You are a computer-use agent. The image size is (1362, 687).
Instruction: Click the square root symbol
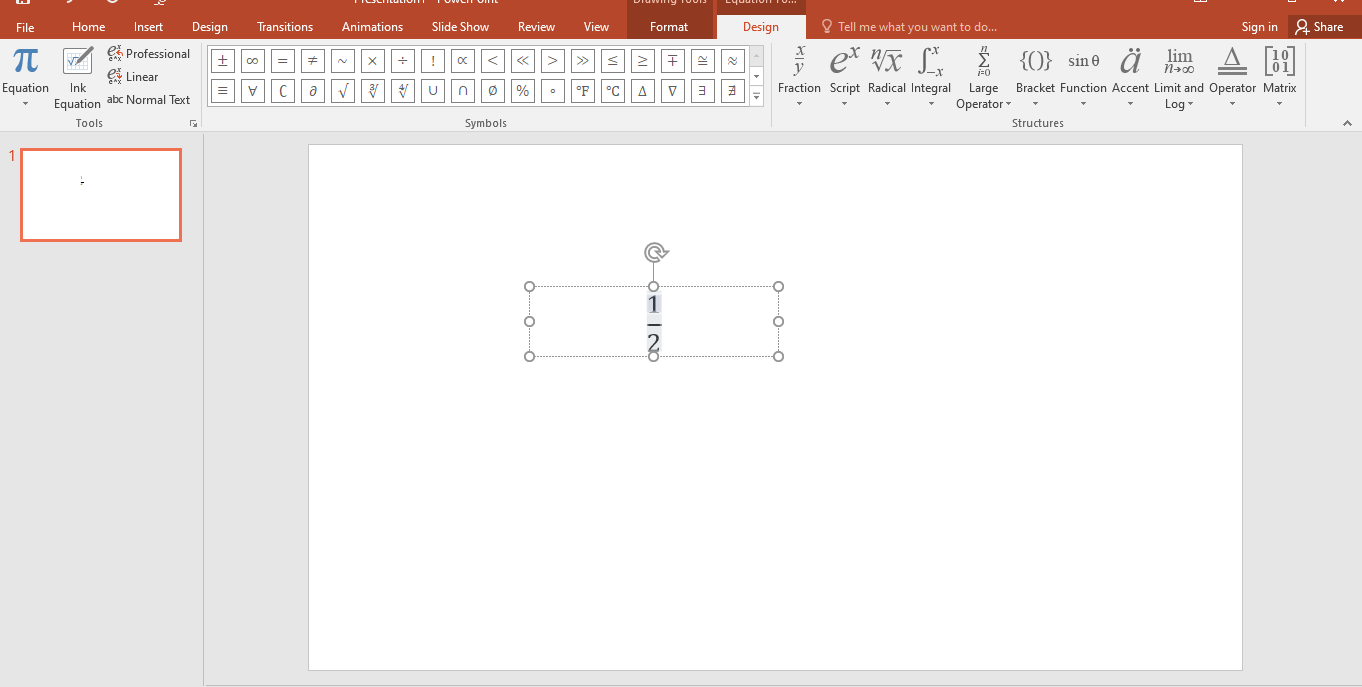[342, 90]
